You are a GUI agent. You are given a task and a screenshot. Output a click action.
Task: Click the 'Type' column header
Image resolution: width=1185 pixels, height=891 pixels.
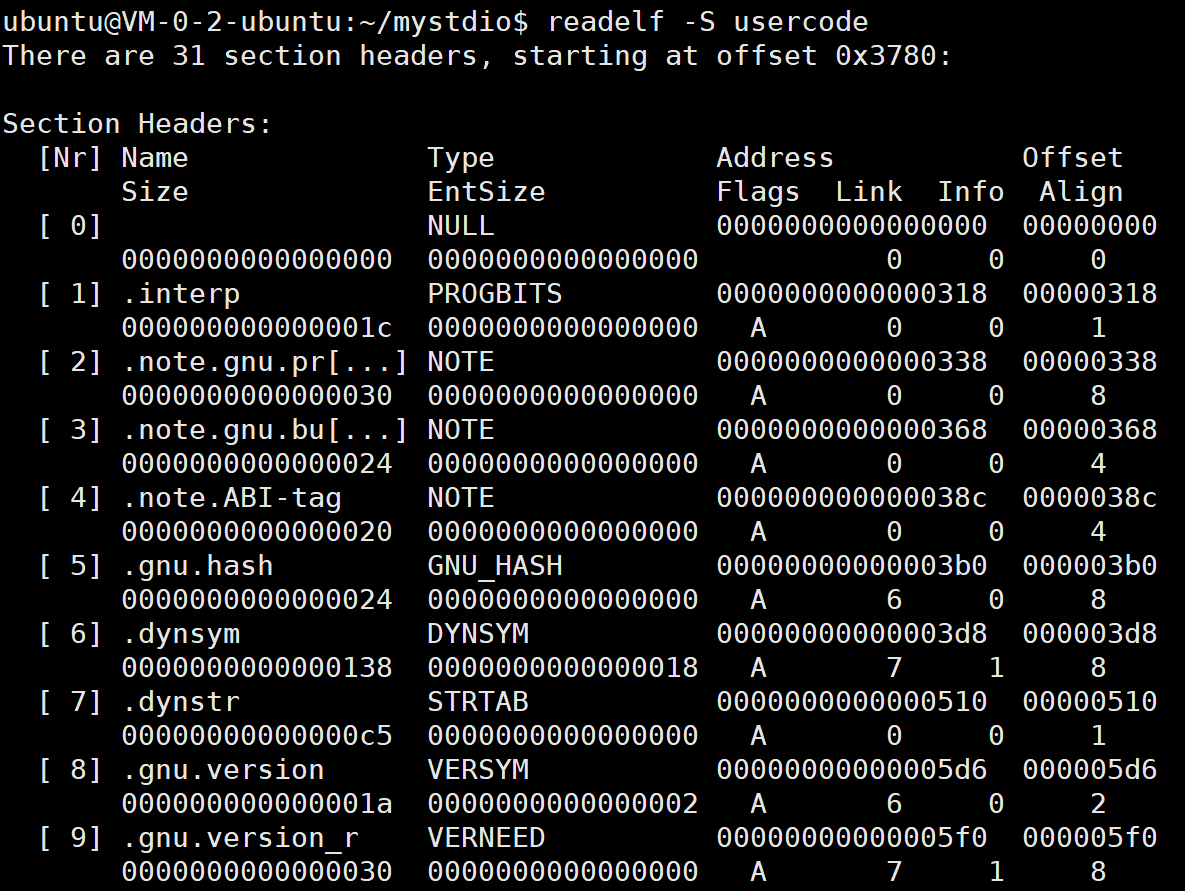point(460,158)
